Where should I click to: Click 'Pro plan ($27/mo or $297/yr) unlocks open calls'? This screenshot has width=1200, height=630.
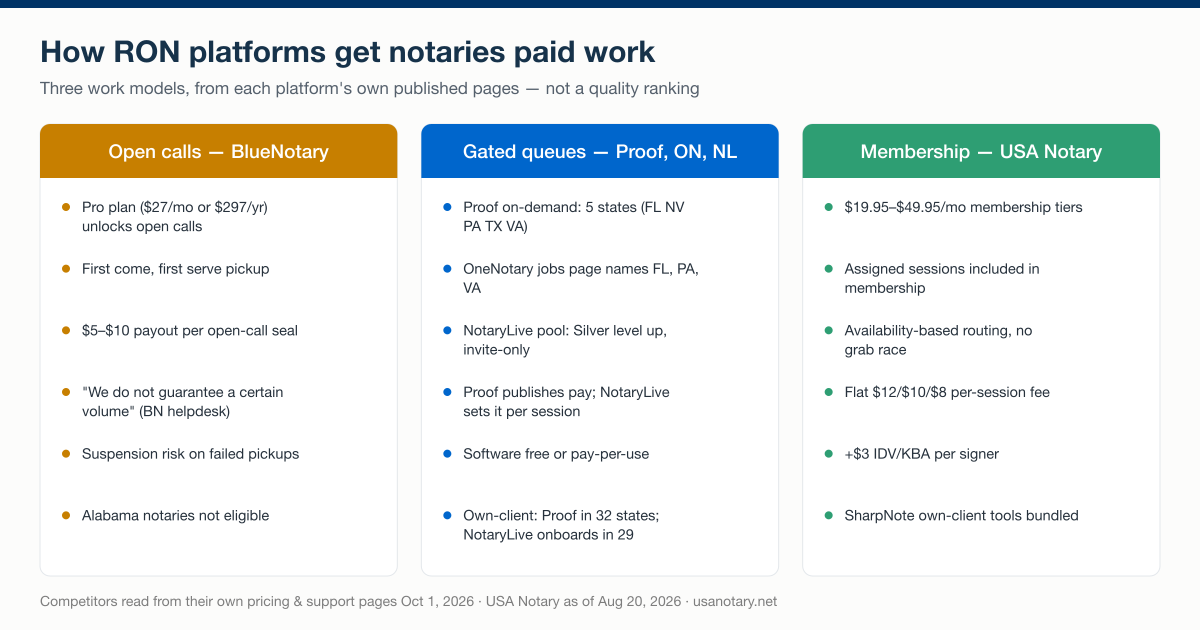tap(175, 217)
